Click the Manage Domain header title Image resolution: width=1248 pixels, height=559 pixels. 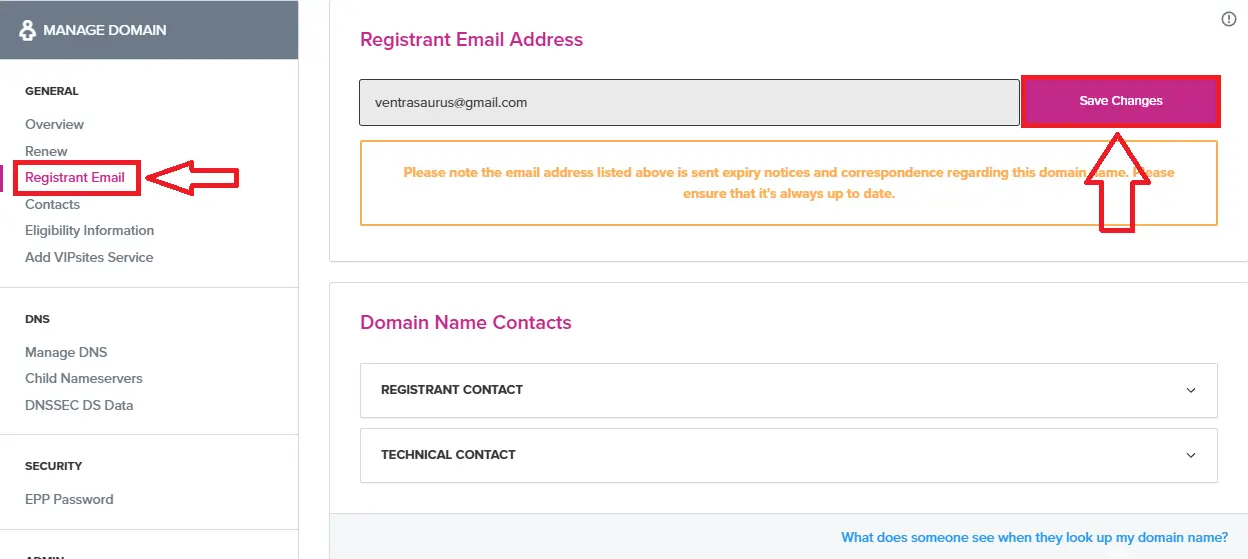coord(104,30)
